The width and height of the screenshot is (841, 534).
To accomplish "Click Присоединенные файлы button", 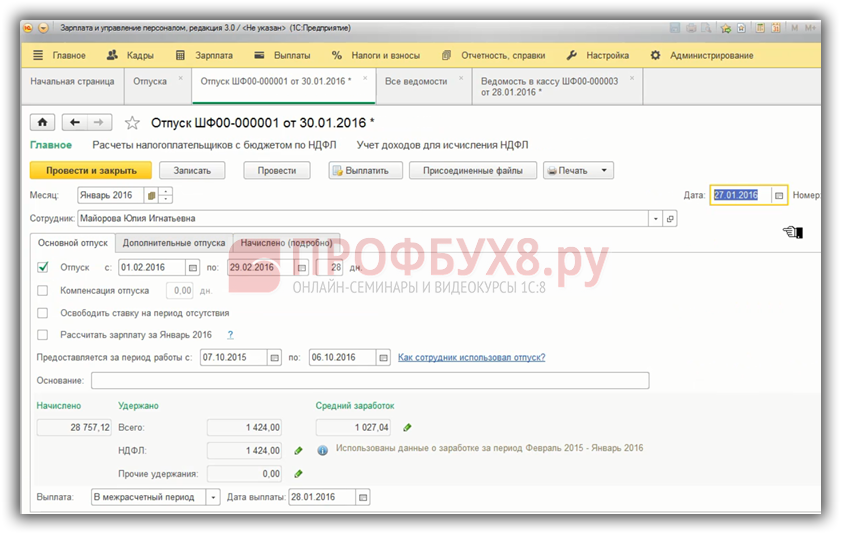I will pos(473,171).
